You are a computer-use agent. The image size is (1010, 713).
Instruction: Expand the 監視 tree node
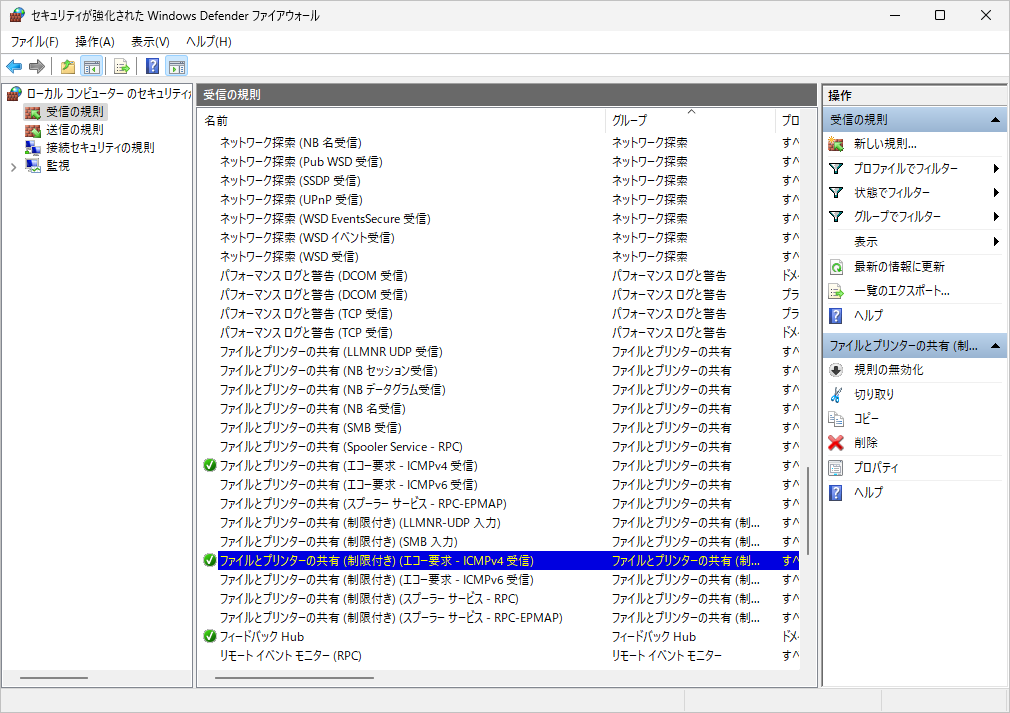[14, 167]
